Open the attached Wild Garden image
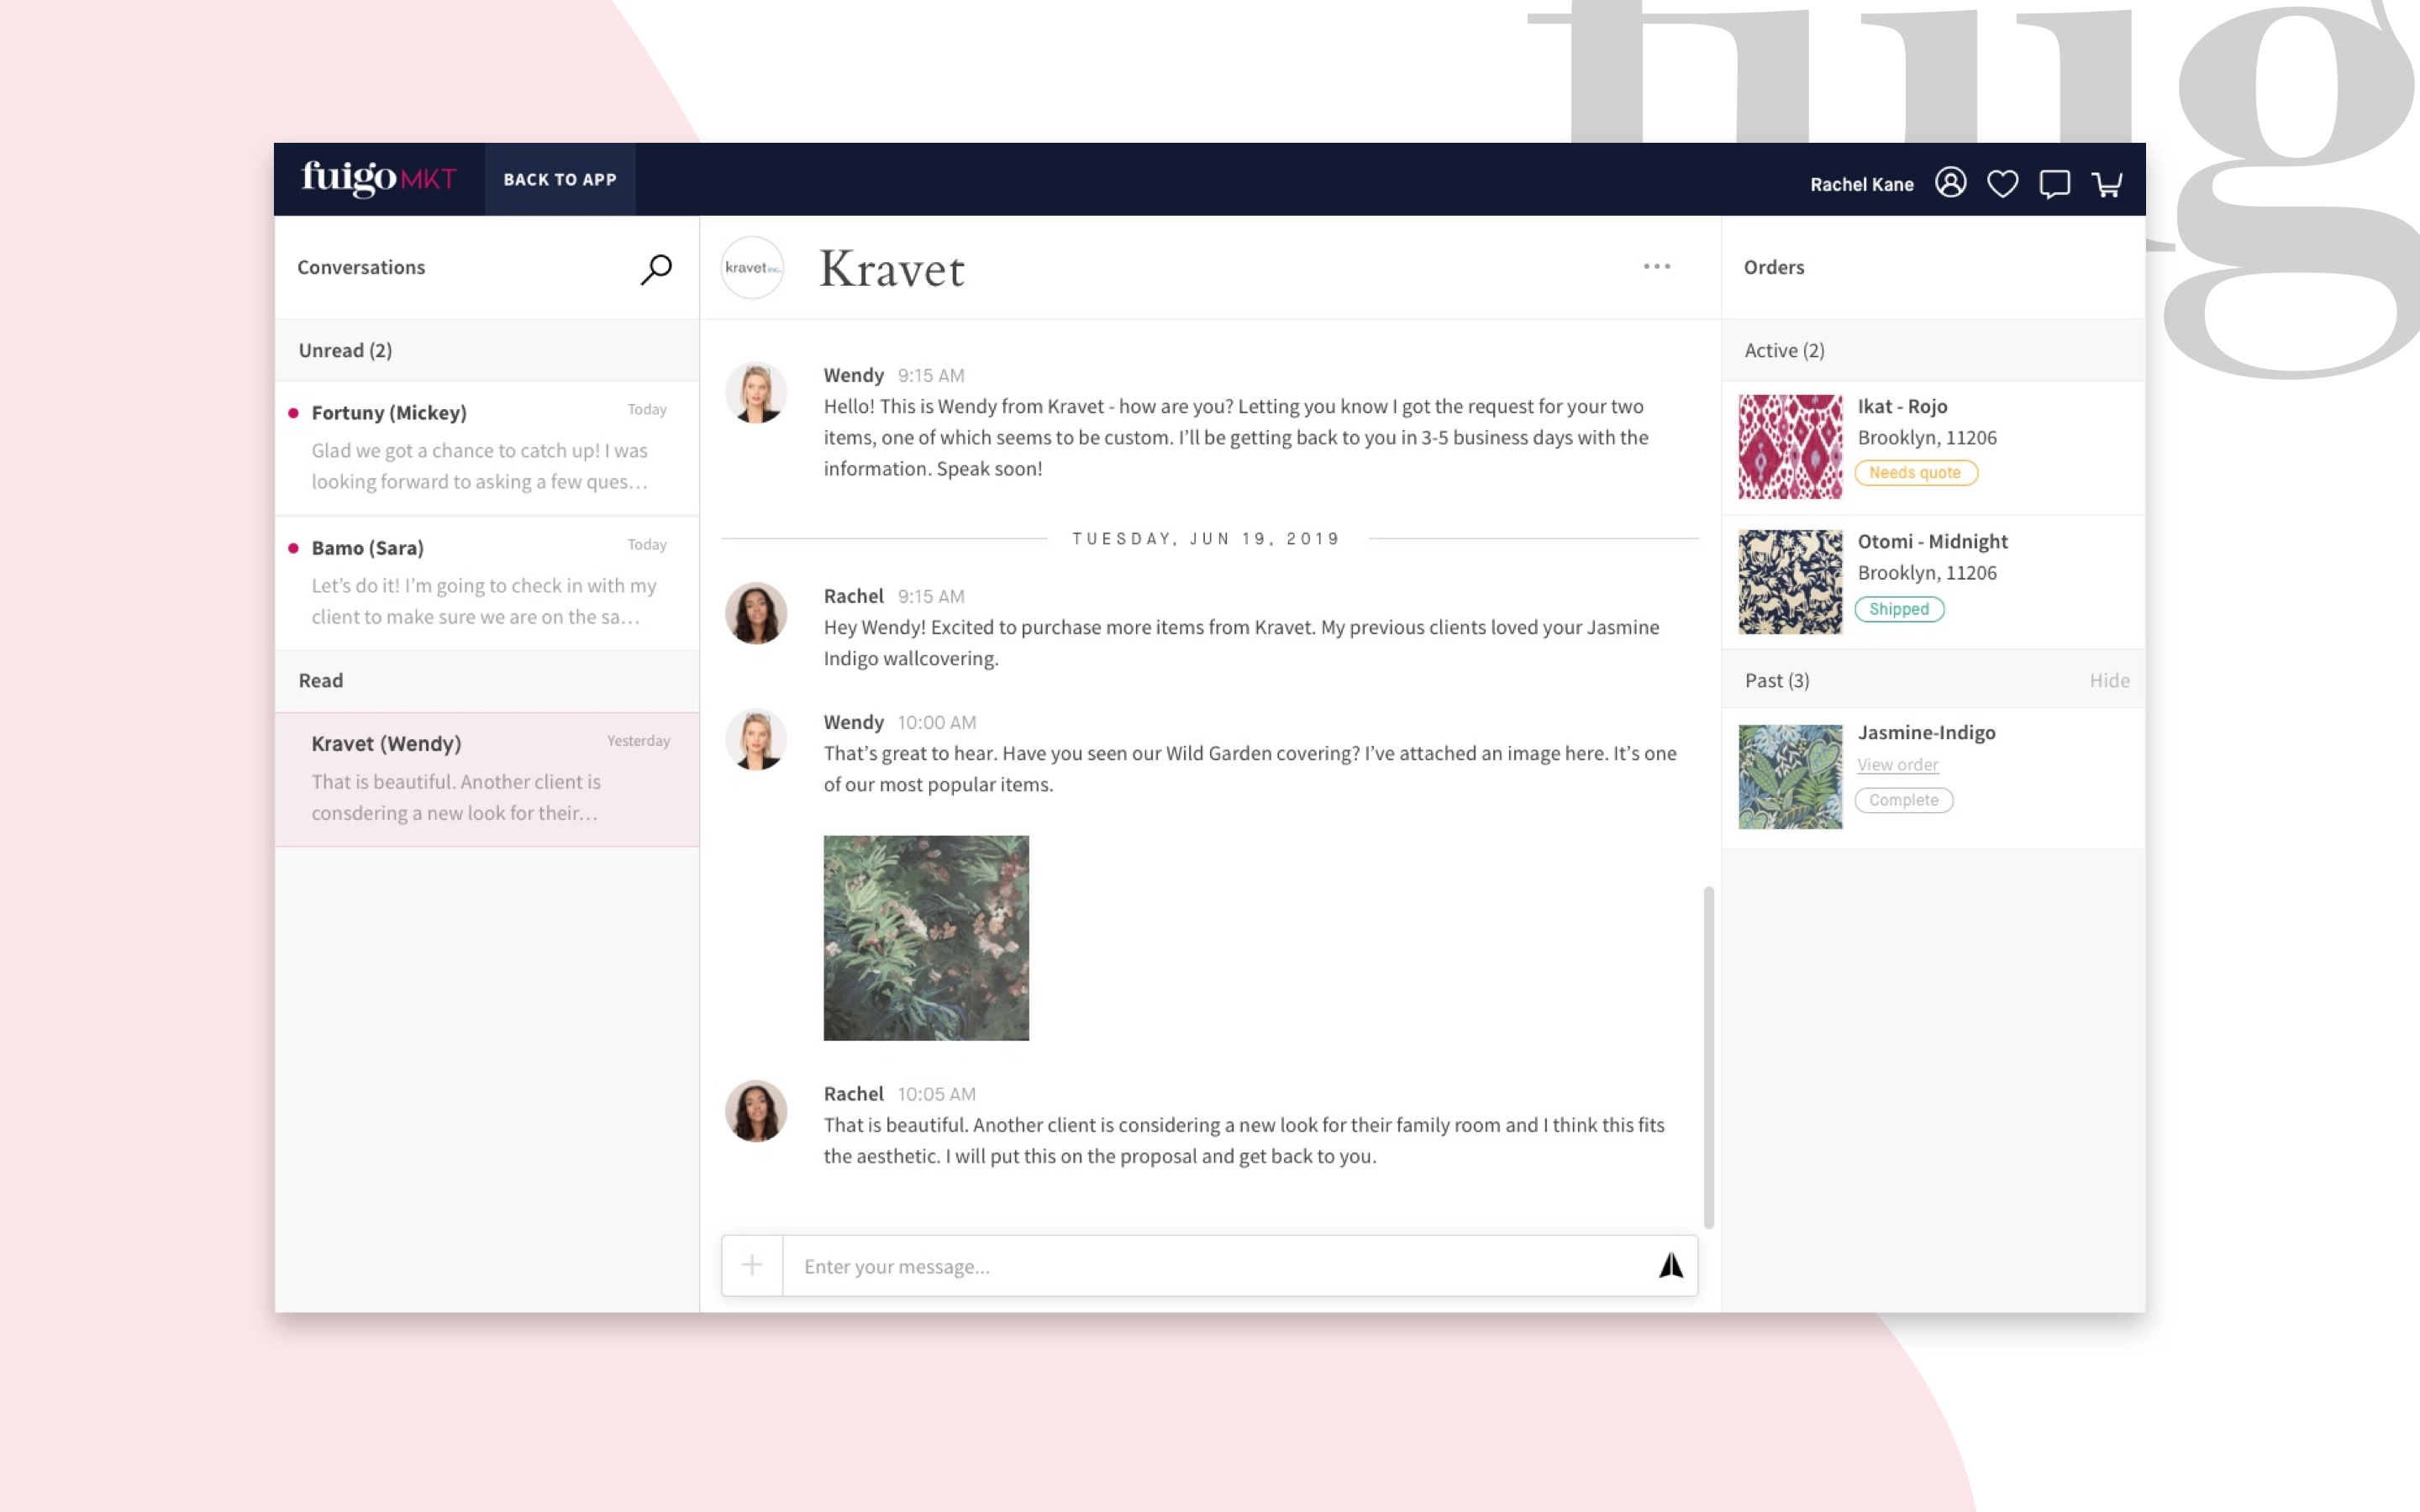 [x=926, y=938]
